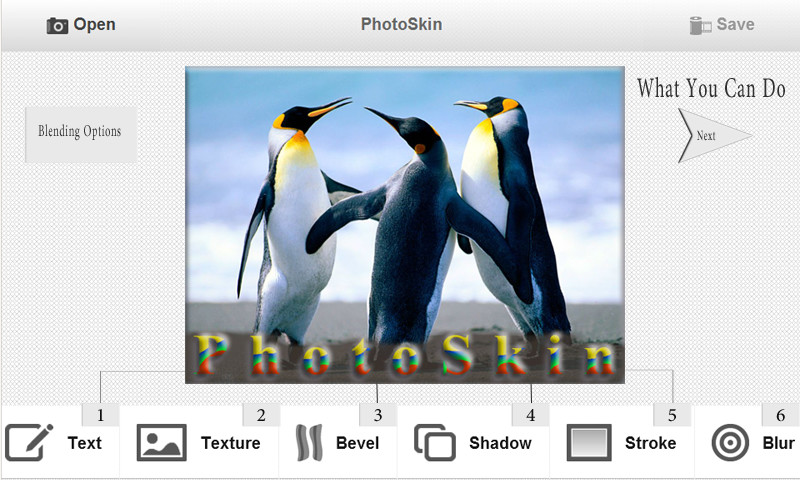Choose the Texture tab label

pos(231,443)
